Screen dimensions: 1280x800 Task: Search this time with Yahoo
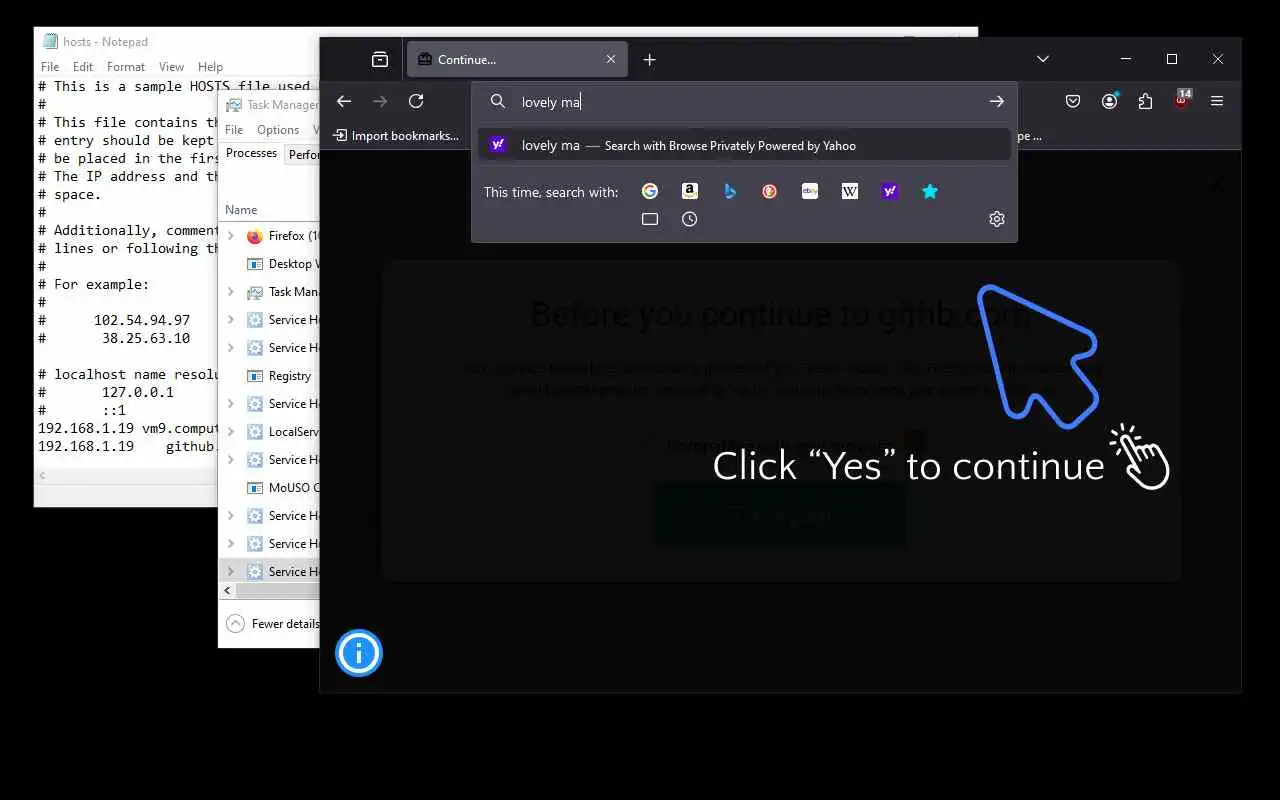[x=890, y=191]
